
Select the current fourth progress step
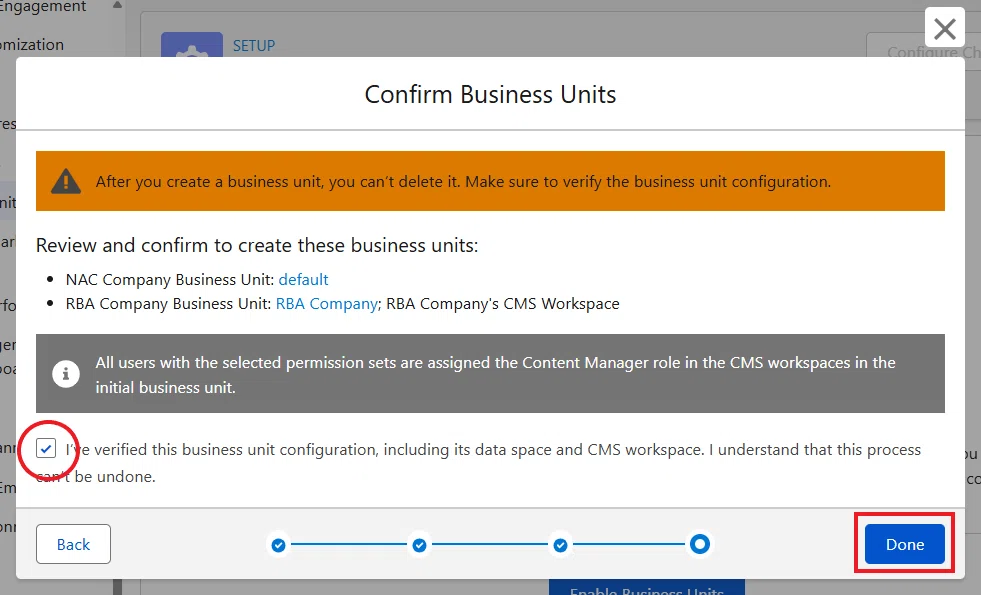tap(700, 544)
